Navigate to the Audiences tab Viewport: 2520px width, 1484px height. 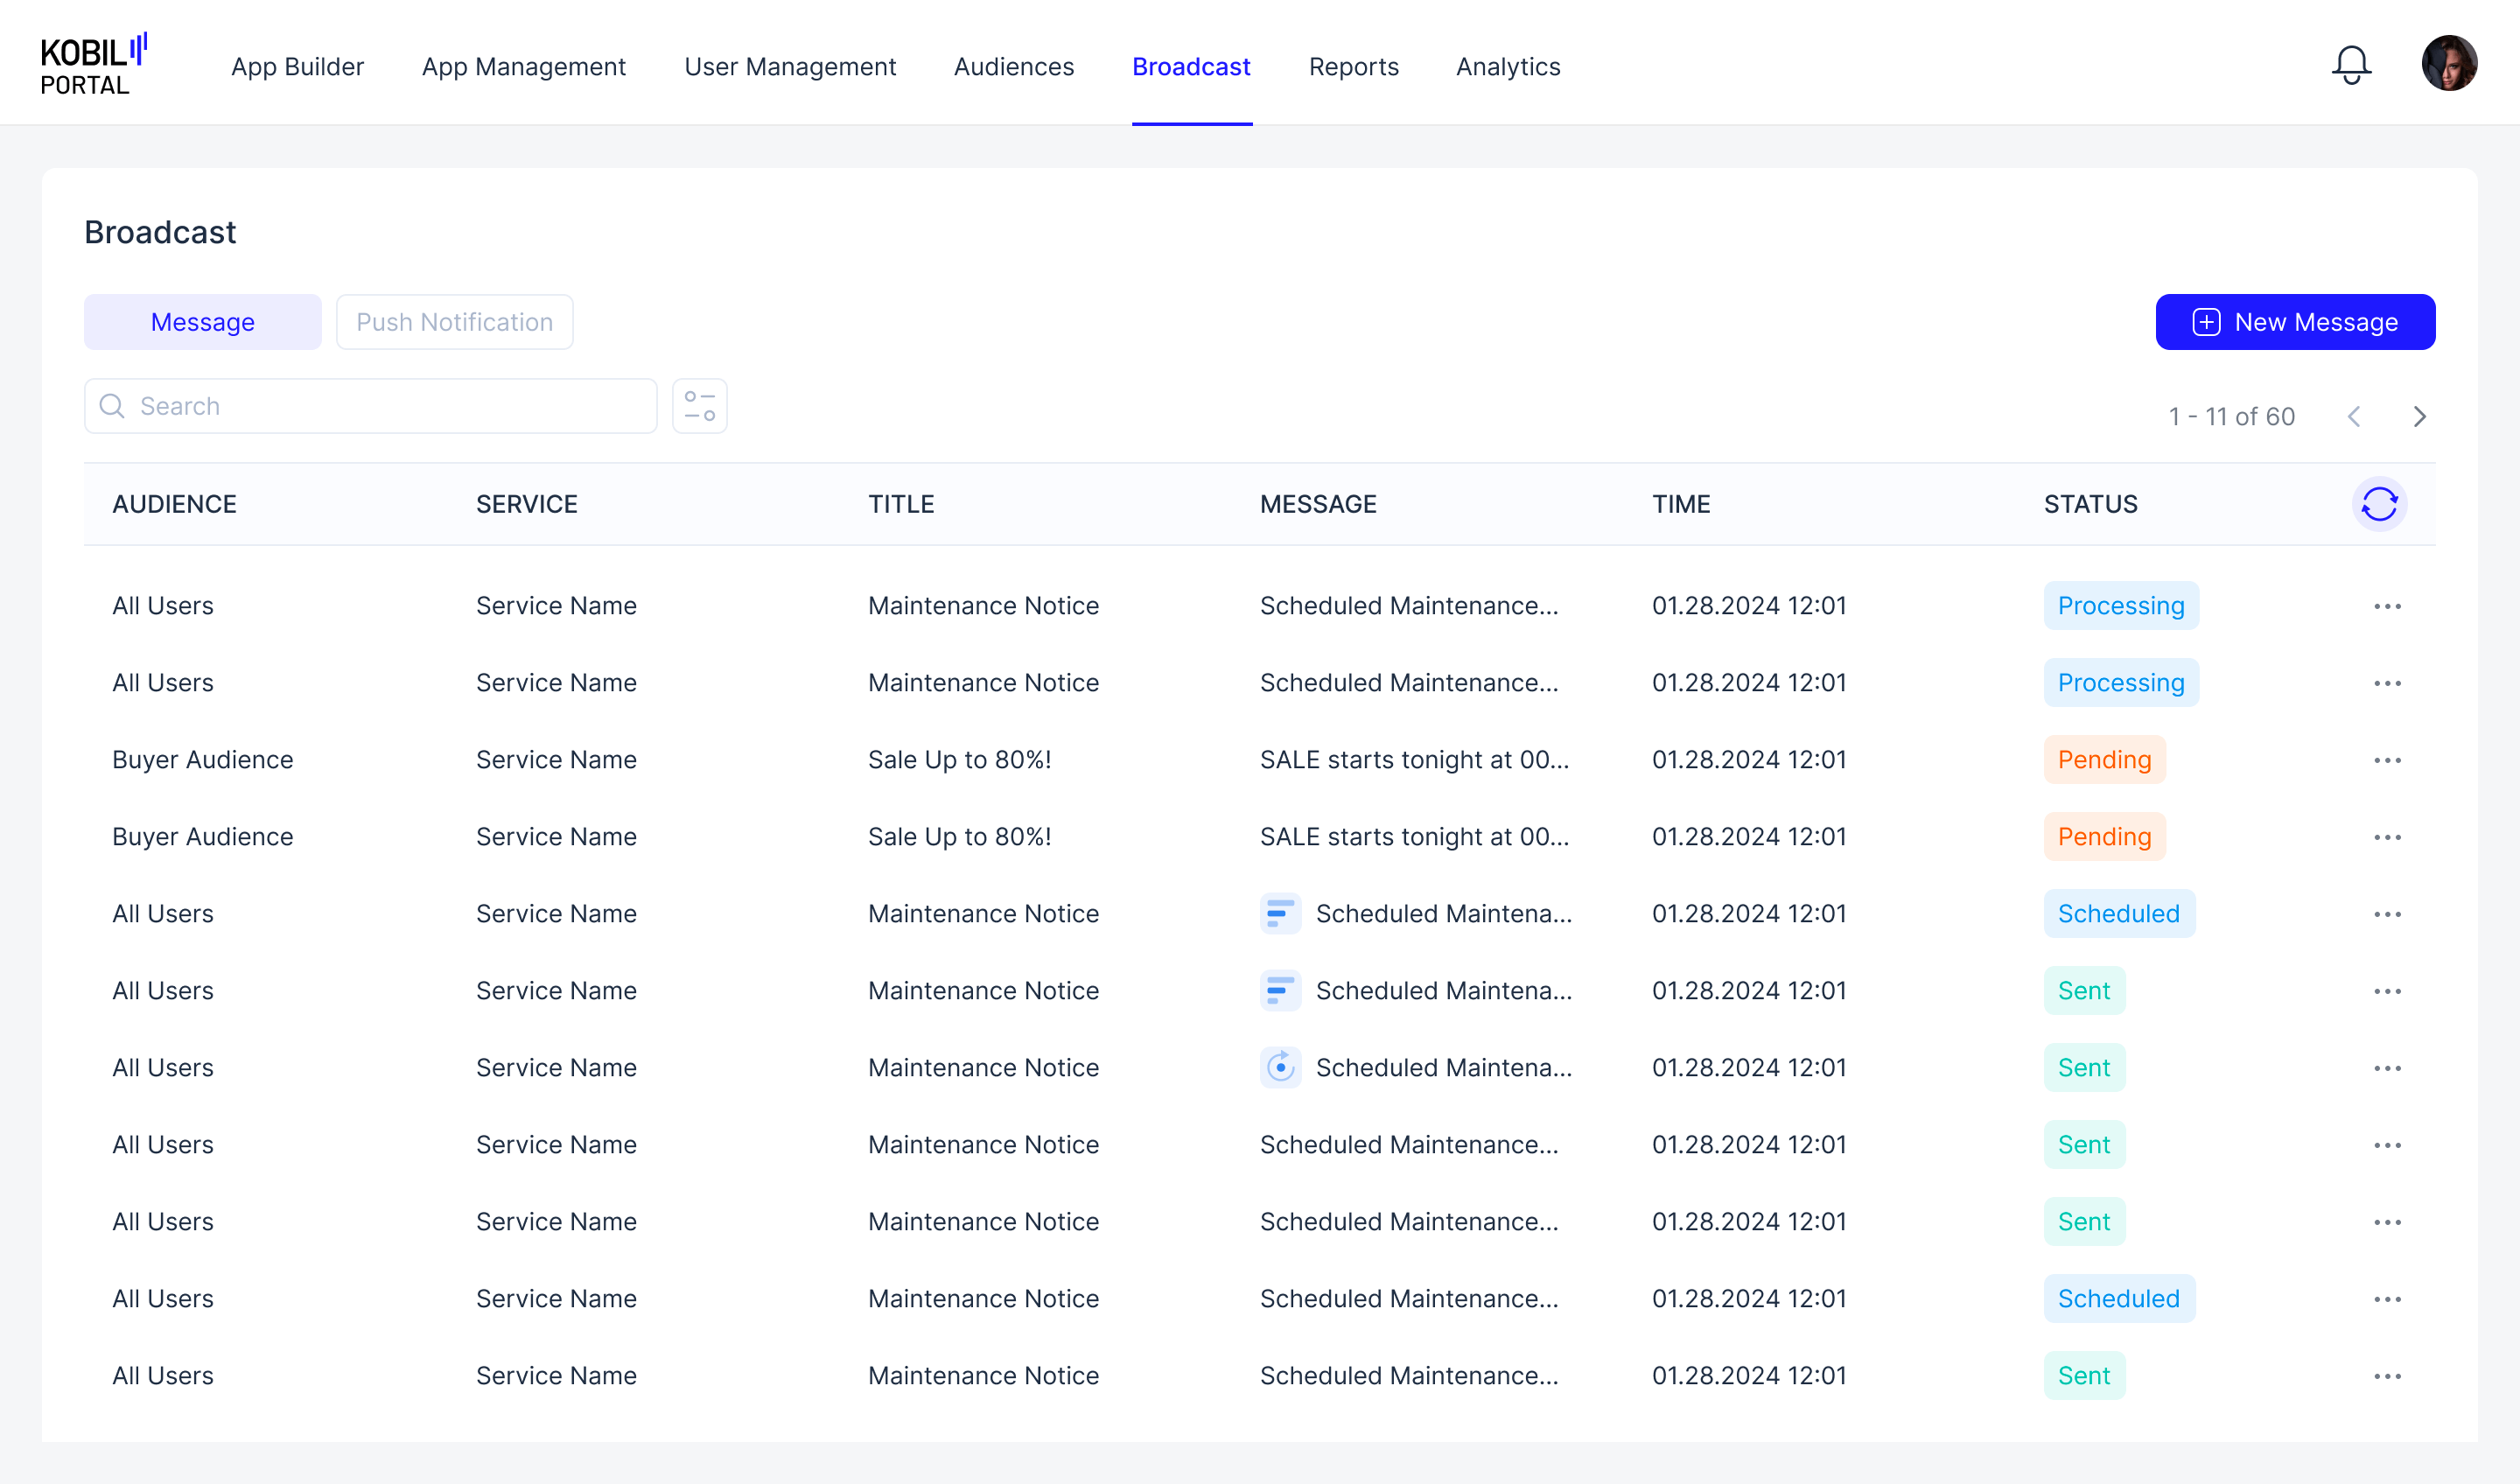pos(1013,66)
